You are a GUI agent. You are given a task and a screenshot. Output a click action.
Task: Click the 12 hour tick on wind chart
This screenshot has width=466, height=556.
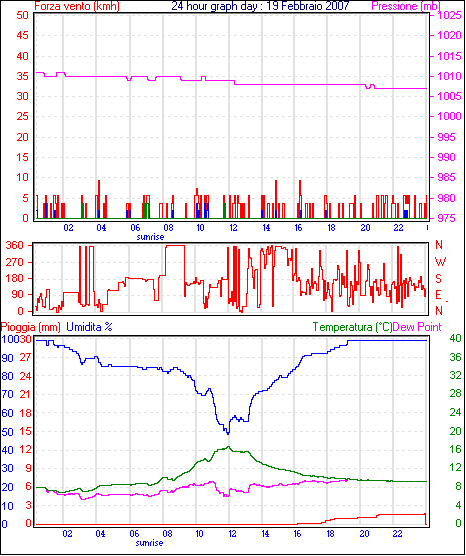click(x=233, y=227)
